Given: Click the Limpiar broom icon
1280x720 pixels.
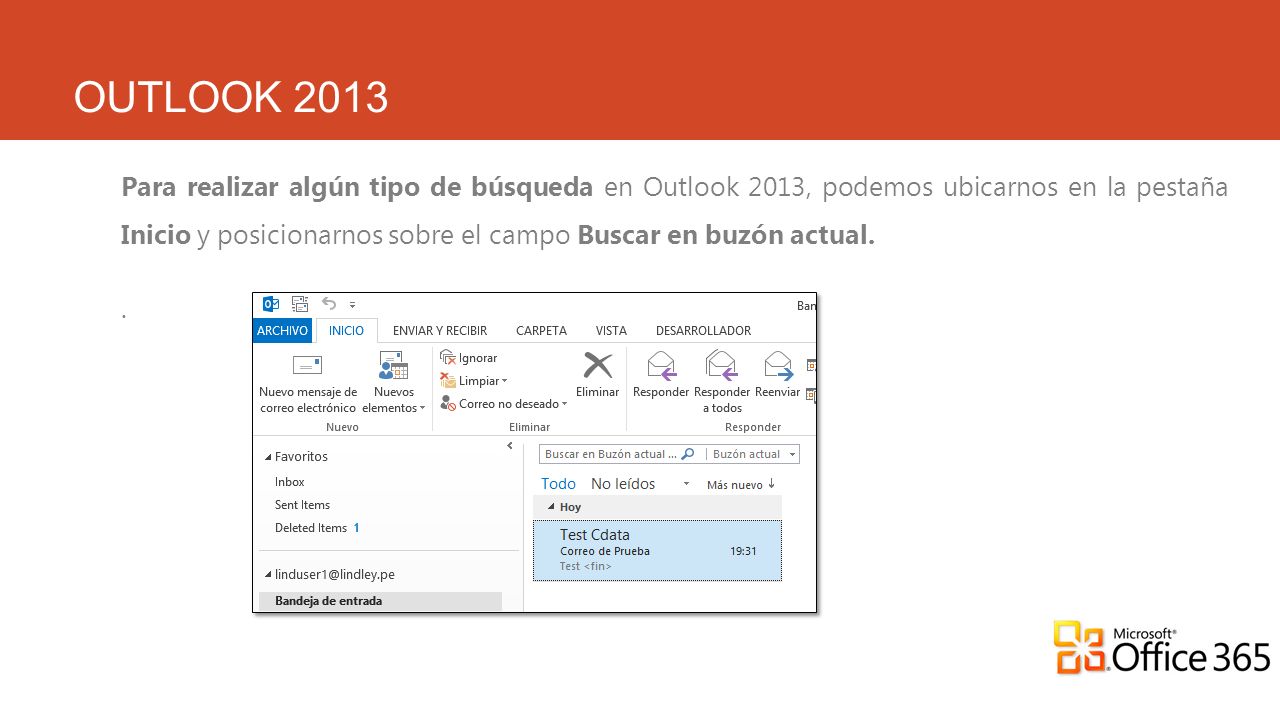Looking at the screenshot, I should pyautogui.click(x=448, y=381).
